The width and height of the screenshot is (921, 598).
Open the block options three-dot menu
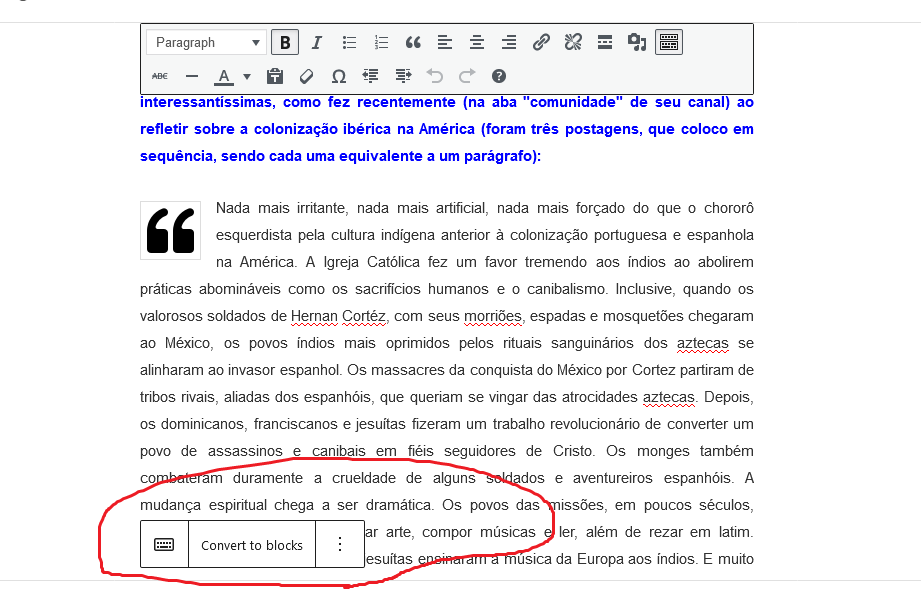(340, 545)
